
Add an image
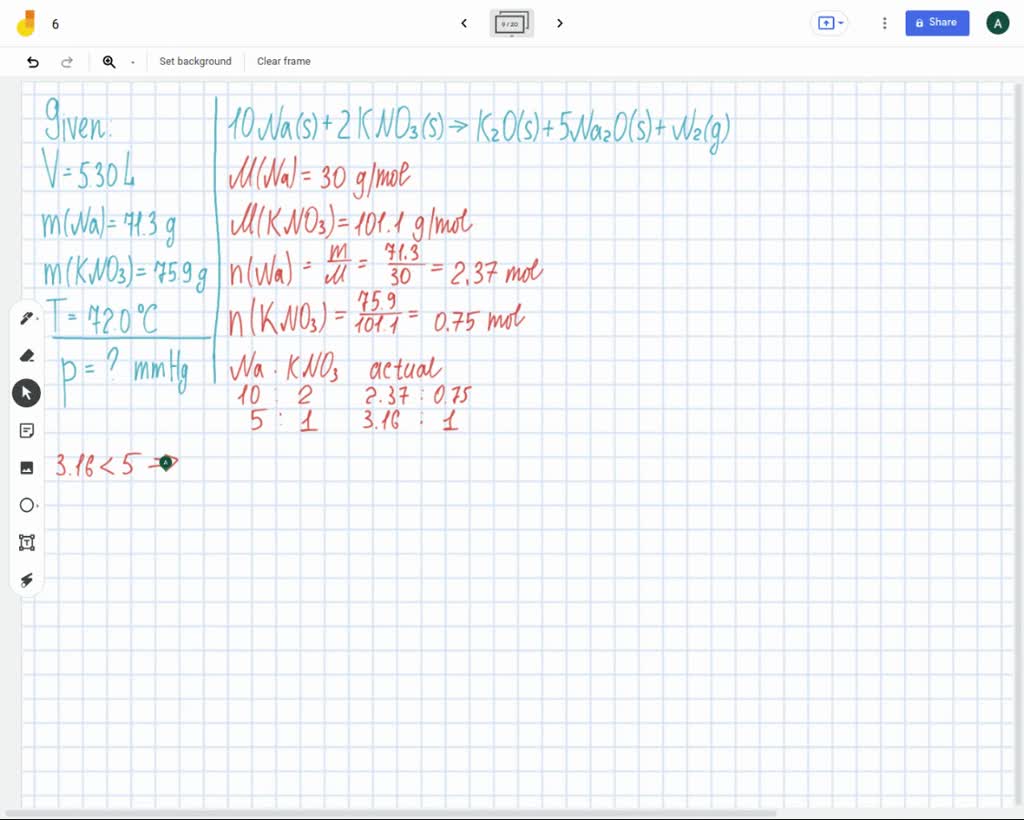tap(27, 468)
